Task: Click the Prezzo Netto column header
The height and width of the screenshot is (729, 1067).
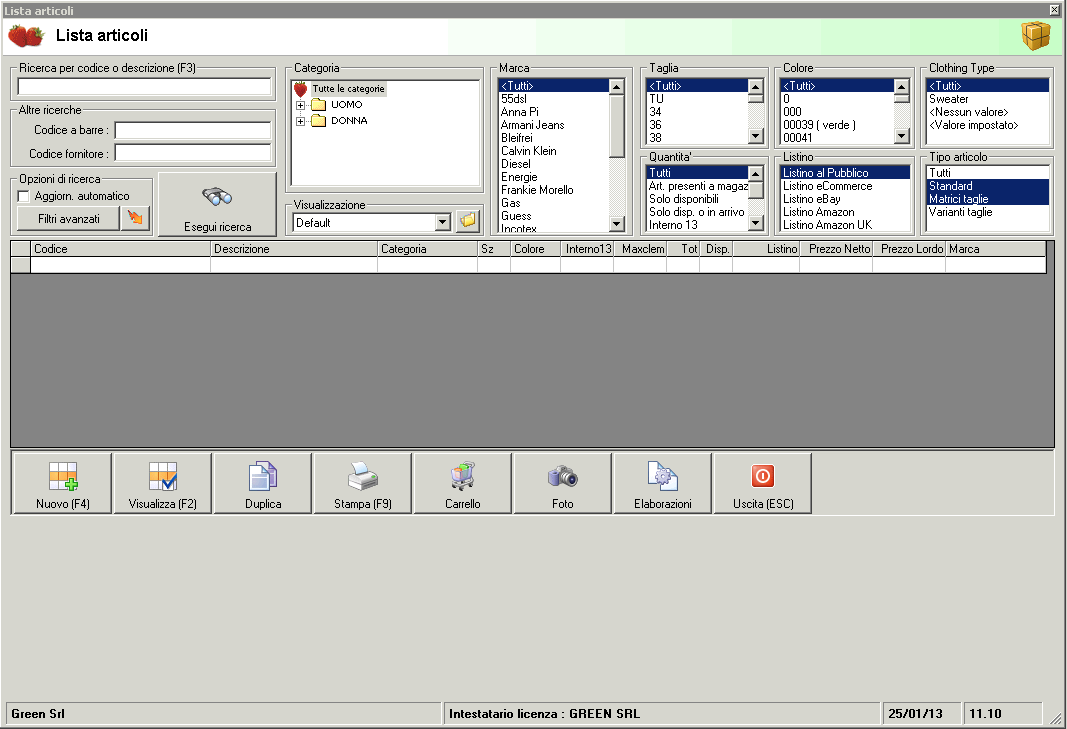Action: click(836, 249)
